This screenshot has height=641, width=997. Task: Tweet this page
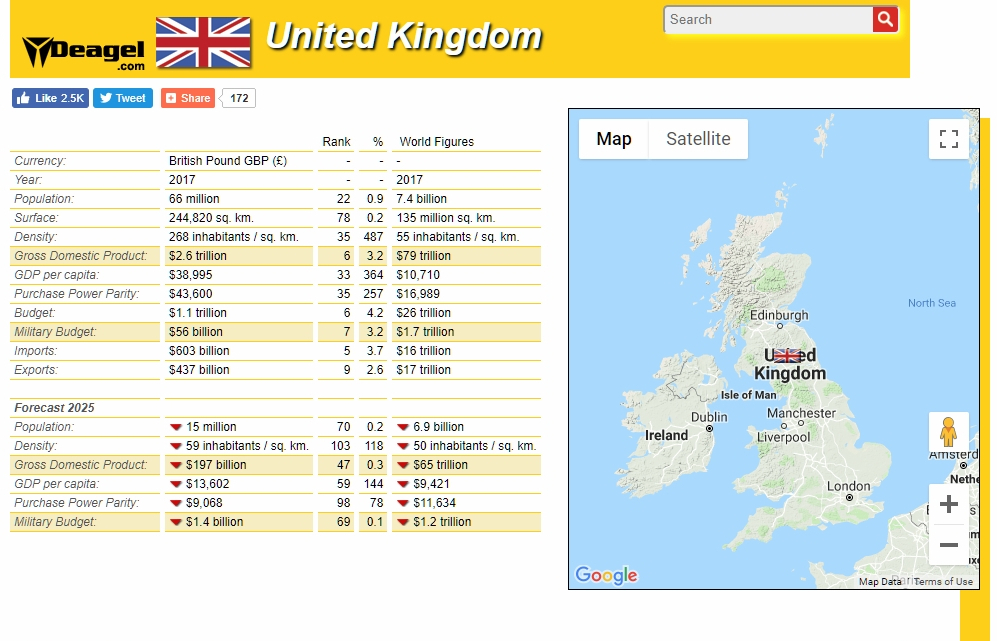(x=123, y=98)
